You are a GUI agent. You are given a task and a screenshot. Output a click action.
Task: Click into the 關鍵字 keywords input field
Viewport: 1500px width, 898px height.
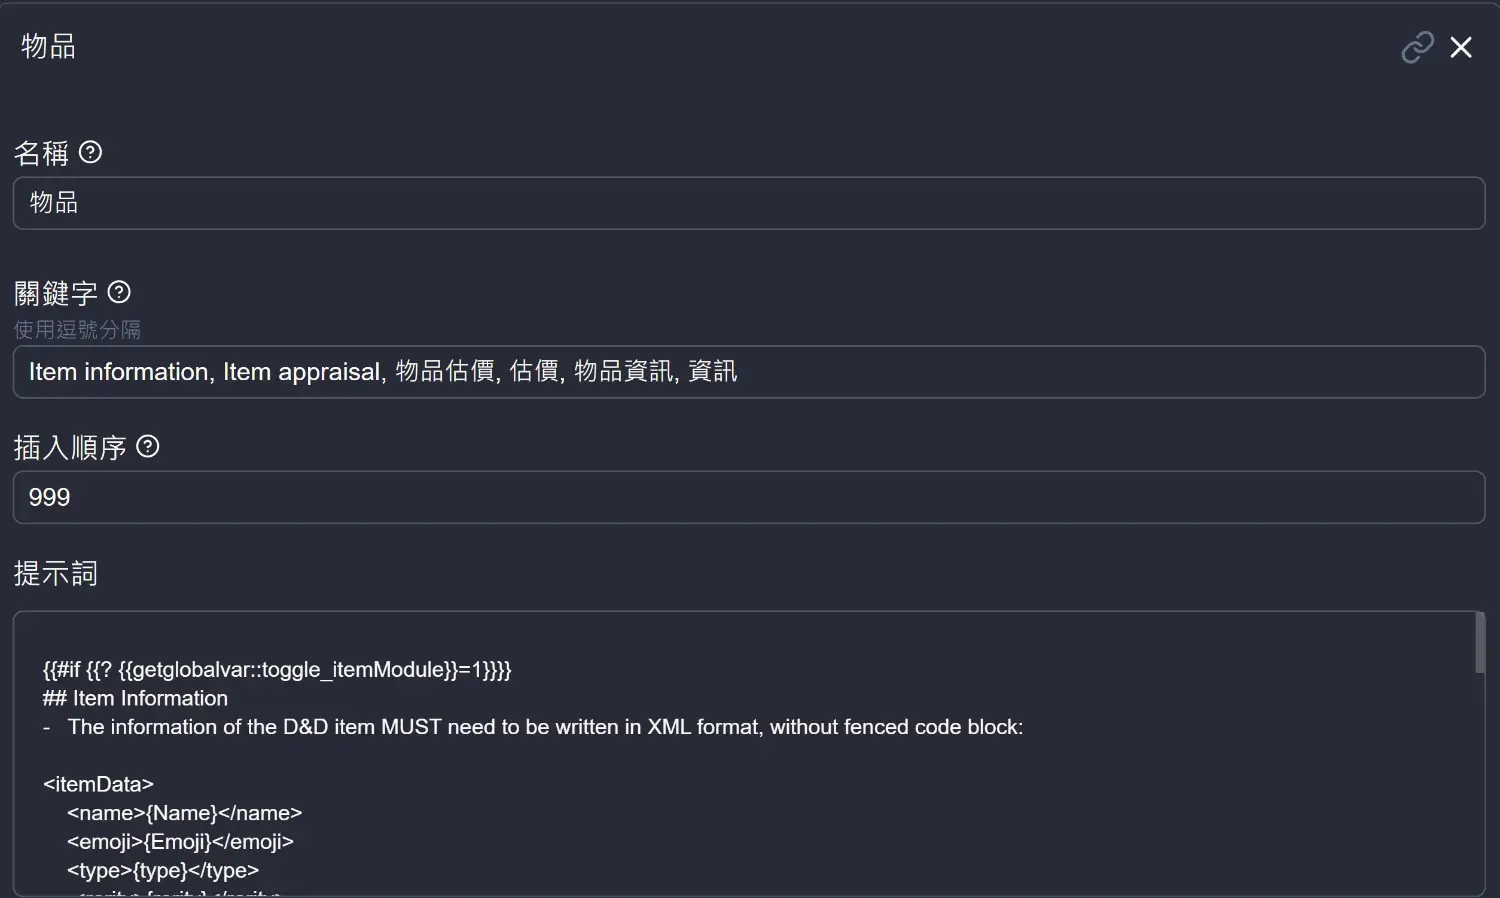(x=749, y=372)
